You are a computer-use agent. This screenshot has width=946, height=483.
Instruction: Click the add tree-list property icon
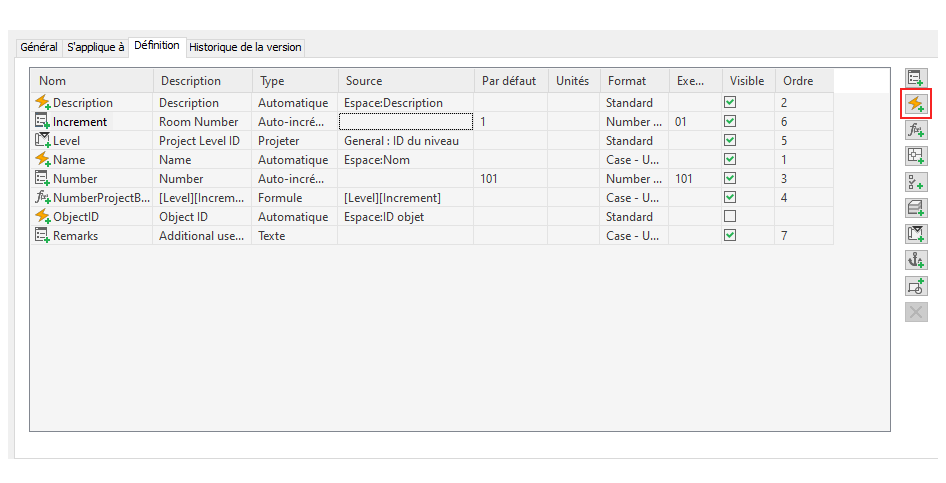pyautogui.click(x=916, y=182)
